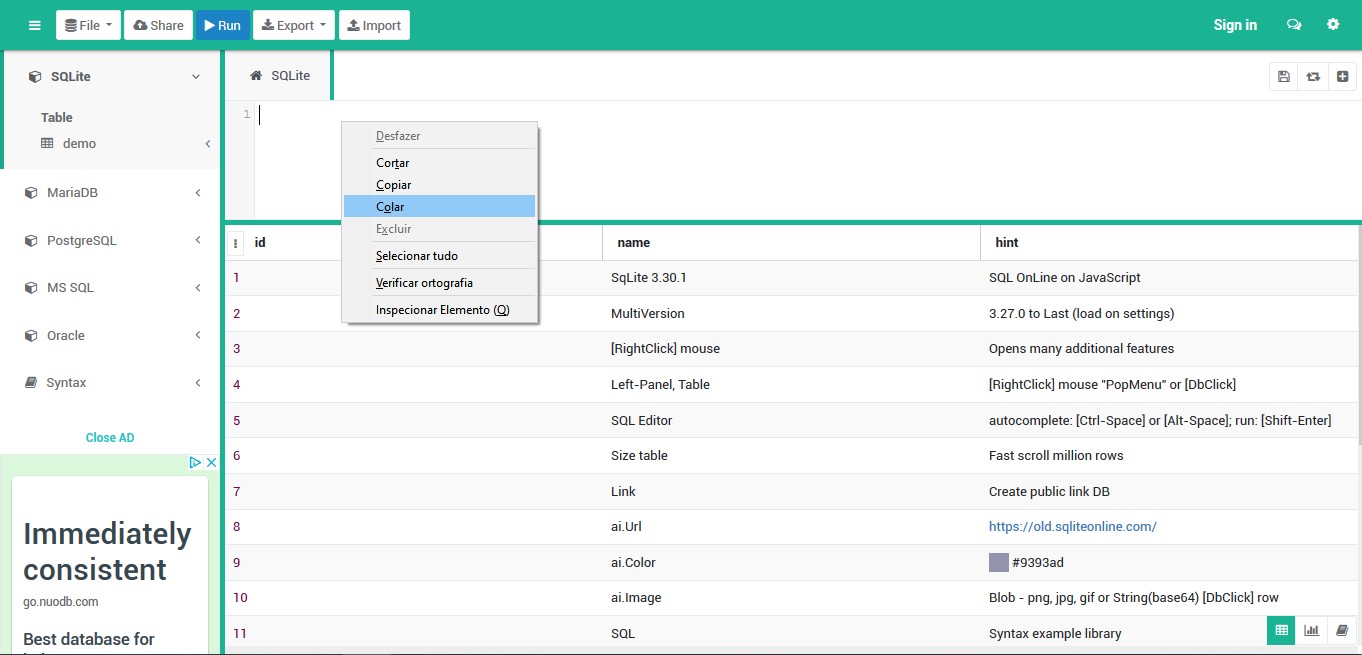Choose Verificar ortografia in the context menu
The image size is (1362, 655).
439,283
